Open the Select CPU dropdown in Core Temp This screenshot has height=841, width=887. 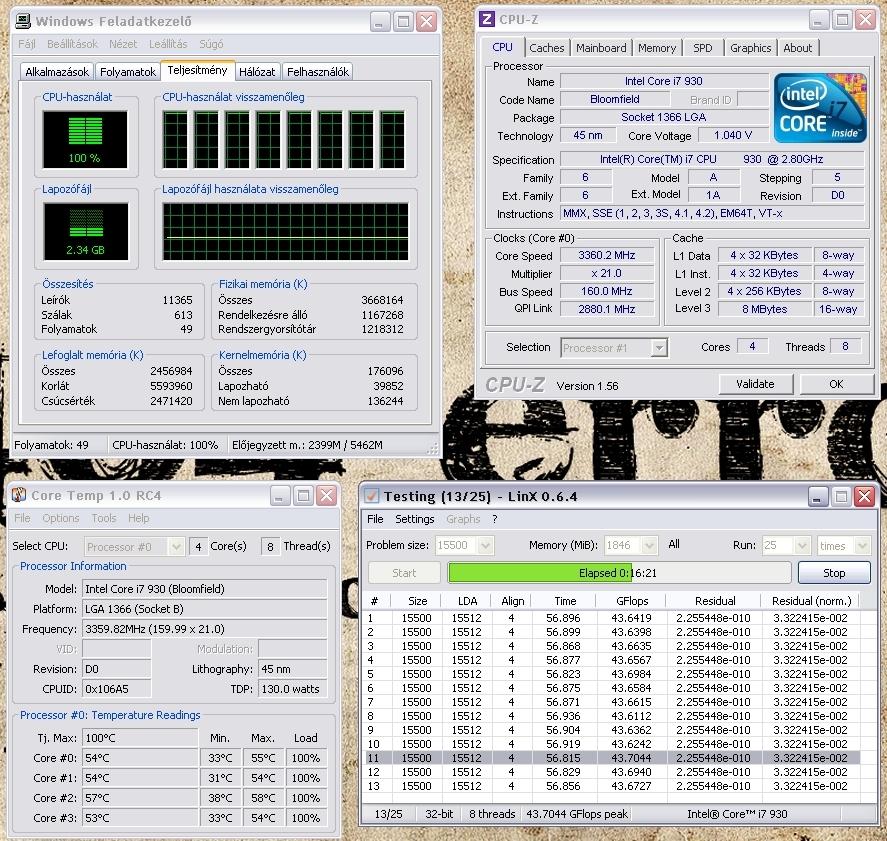click(176, 546)
